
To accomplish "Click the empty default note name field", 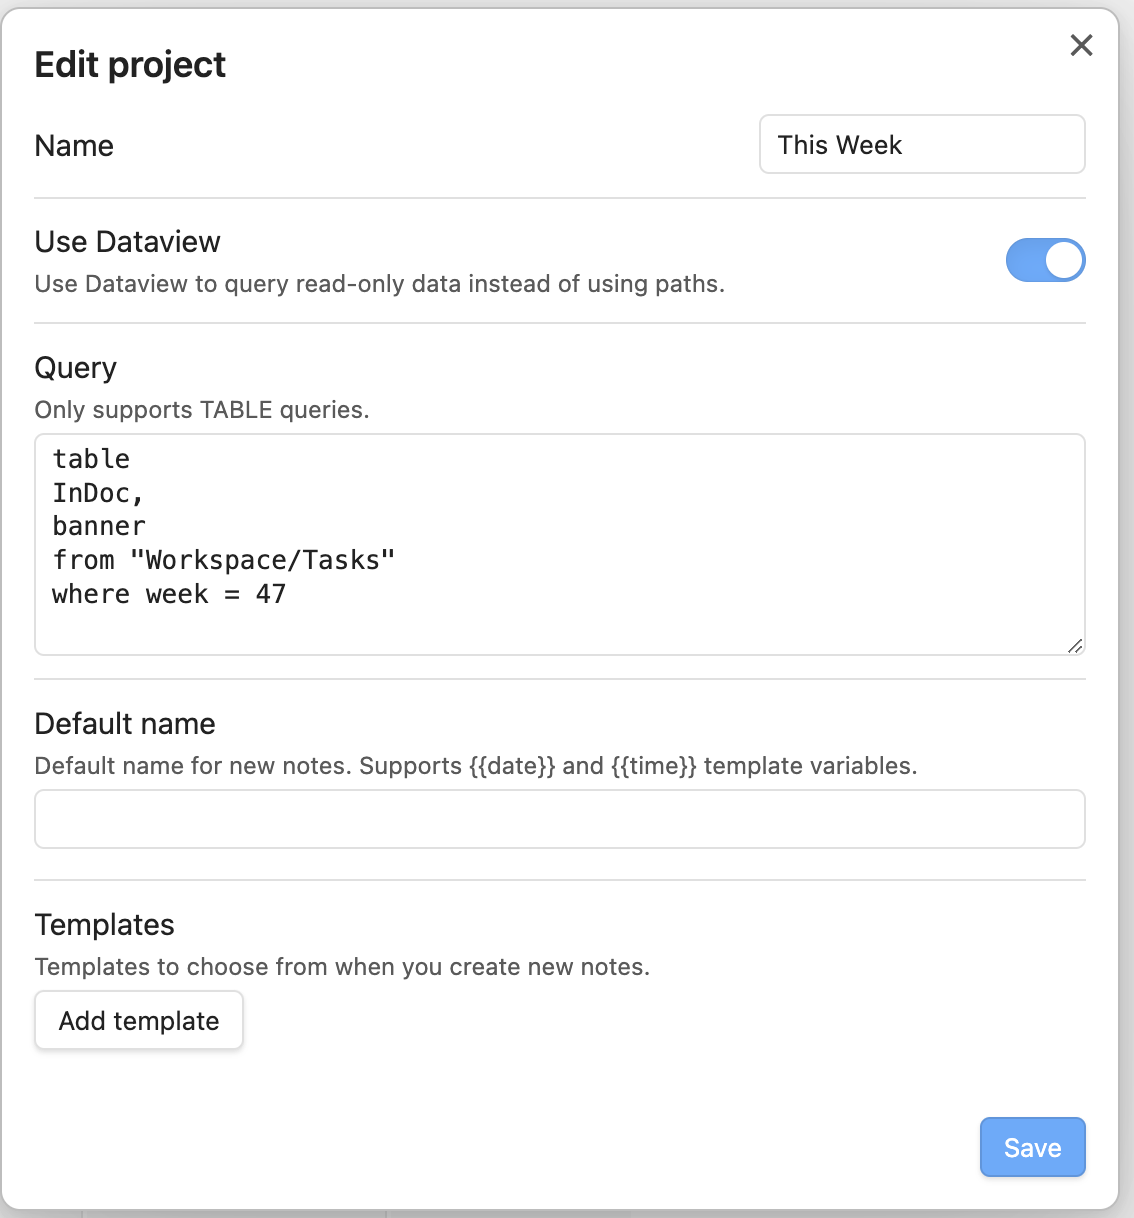I will click(x=560, y=818).
